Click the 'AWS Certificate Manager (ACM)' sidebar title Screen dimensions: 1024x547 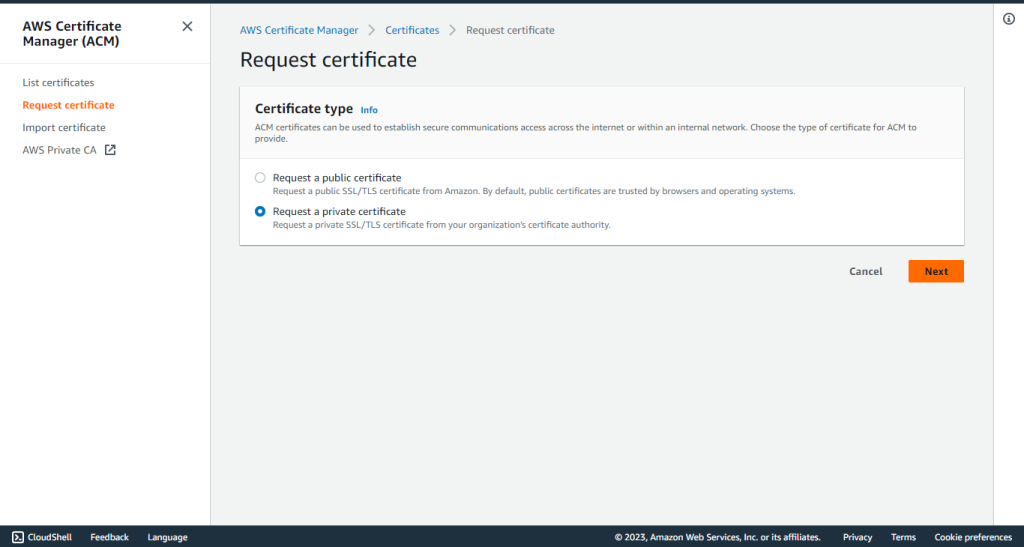coord(72,33)
